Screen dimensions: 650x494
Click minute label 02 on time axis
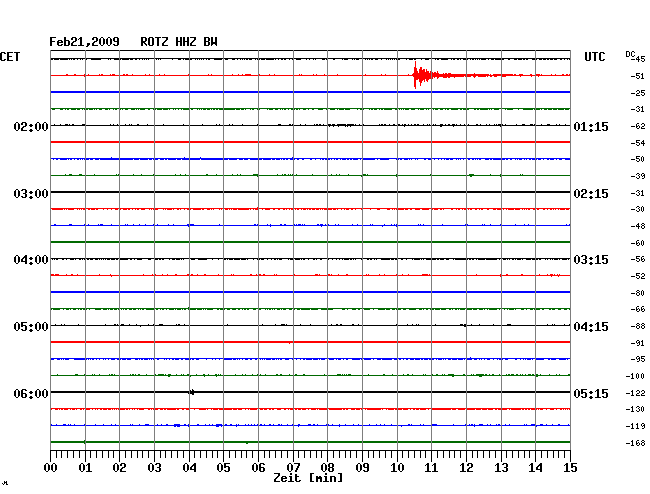pyautogui.click(x=119, y=468)
